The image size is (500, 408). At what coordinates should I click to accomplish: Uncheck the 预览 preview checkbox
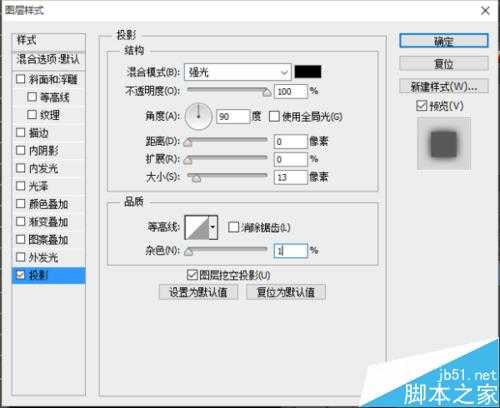tap(422, 106)
